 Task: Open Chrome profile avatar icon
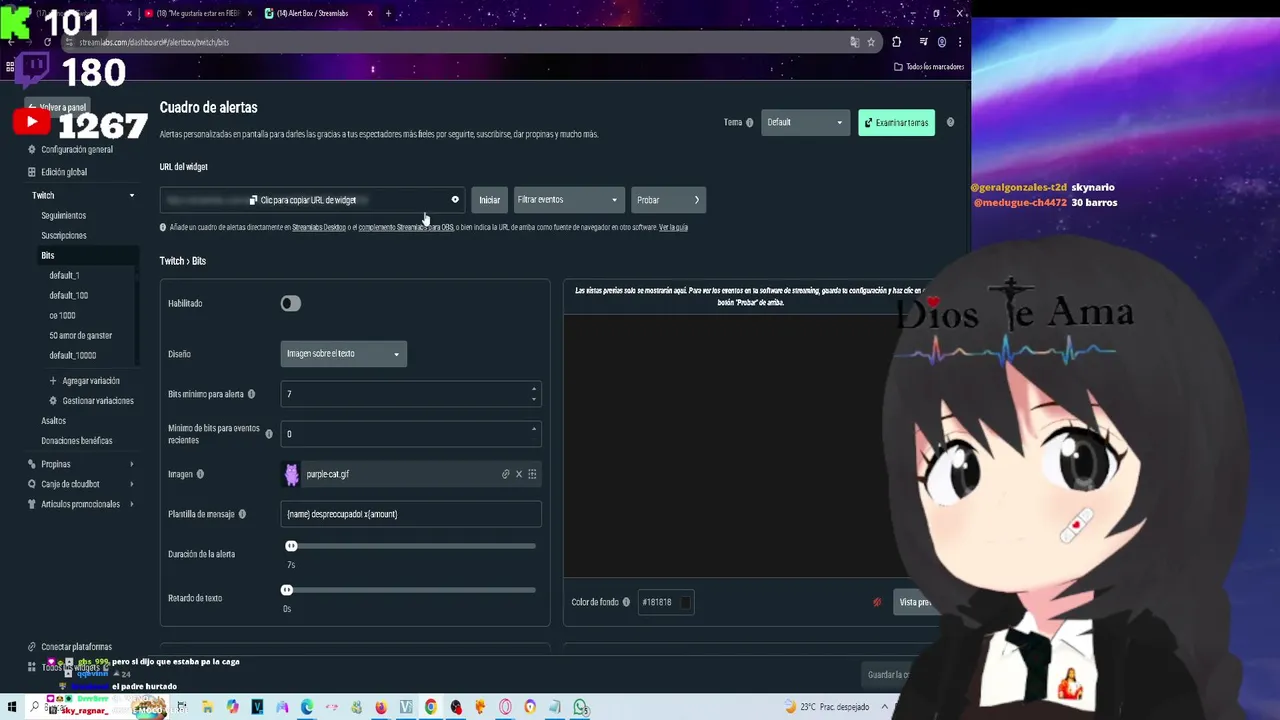(x=942, y=42)
